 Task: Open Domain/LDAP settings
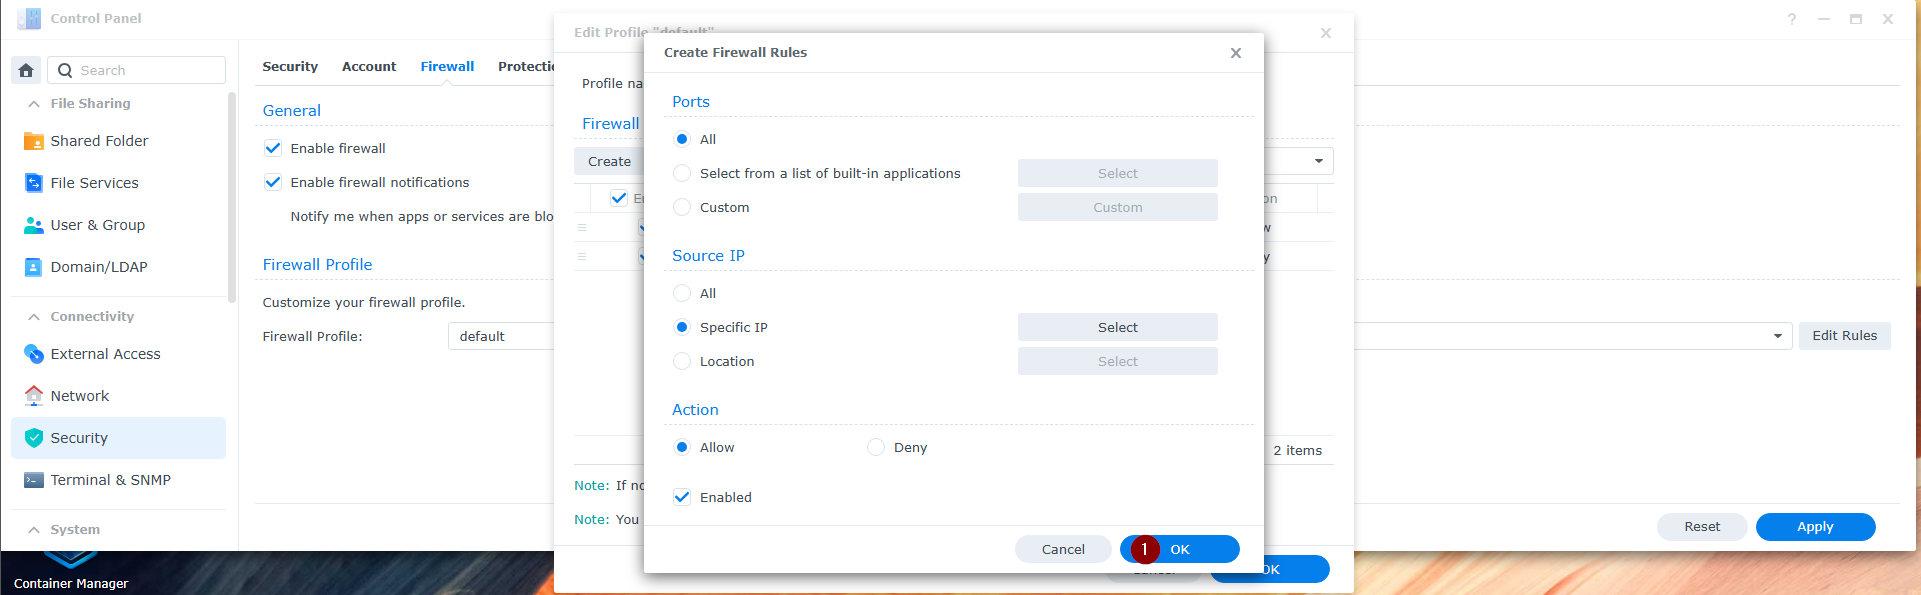click(x=34, y=267)
